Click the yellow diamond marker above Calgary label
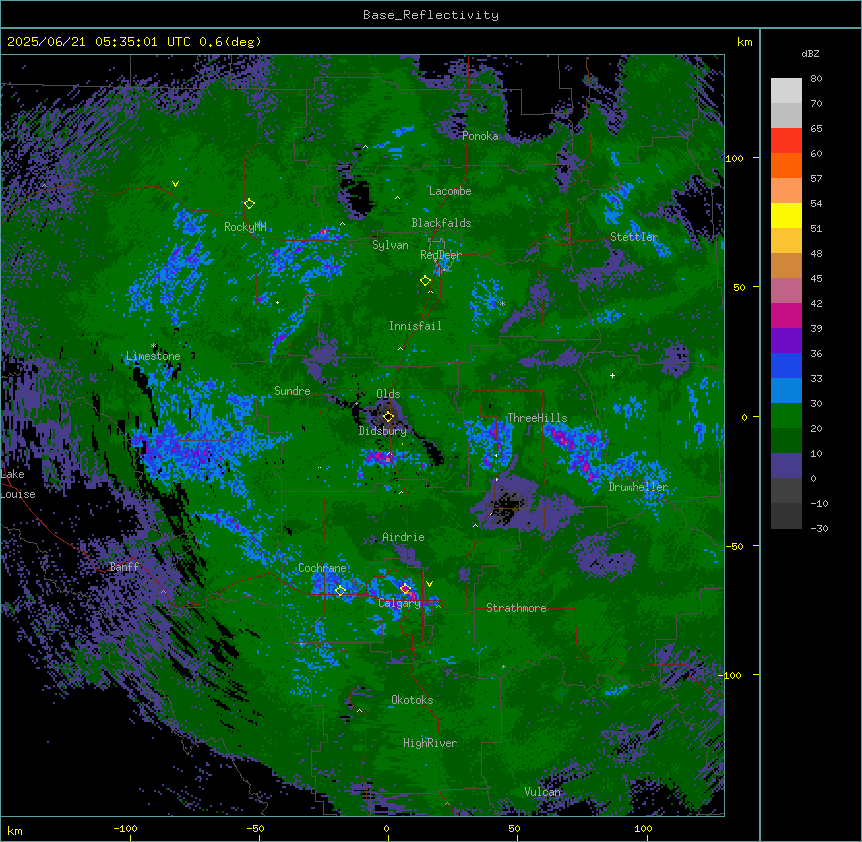 click(405, 589)
